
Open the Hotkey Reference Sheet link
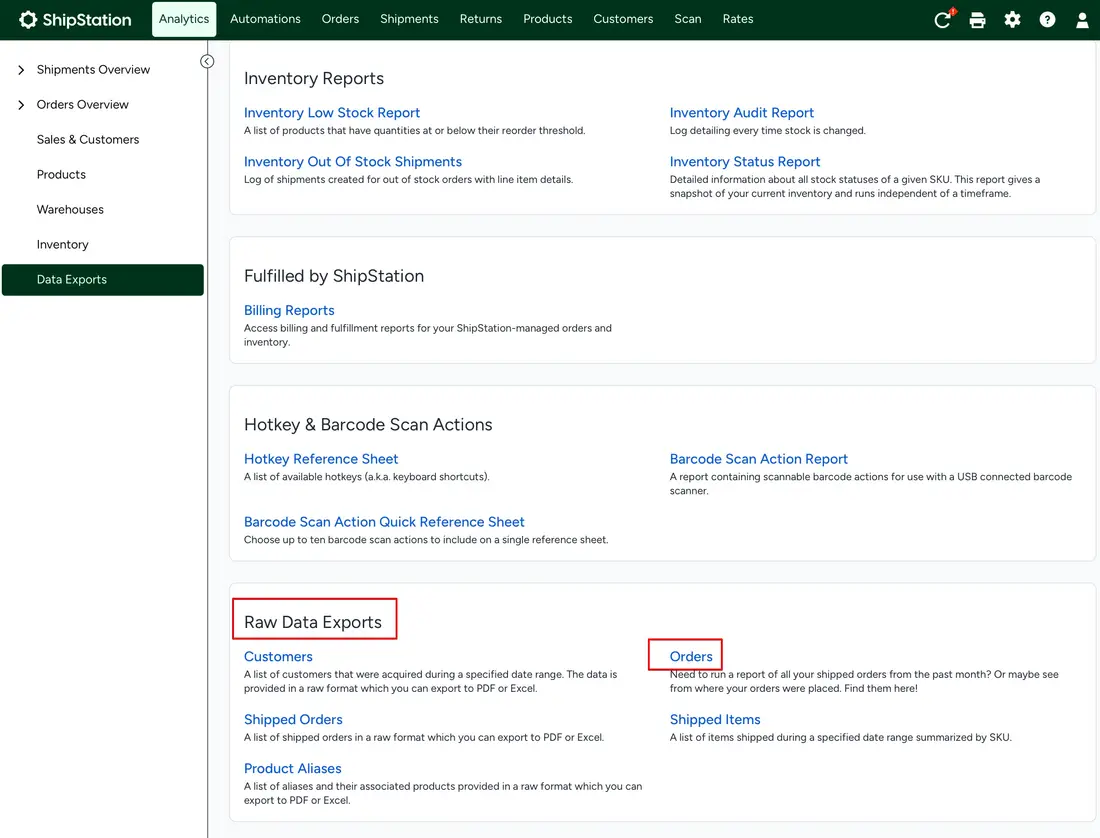321,459
